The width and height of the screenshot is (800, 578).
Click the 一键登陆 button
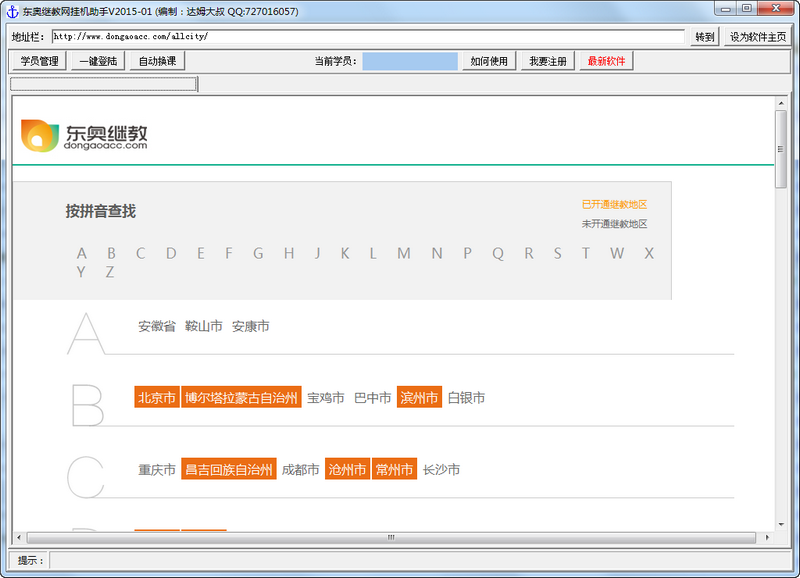tap(97, 60)
